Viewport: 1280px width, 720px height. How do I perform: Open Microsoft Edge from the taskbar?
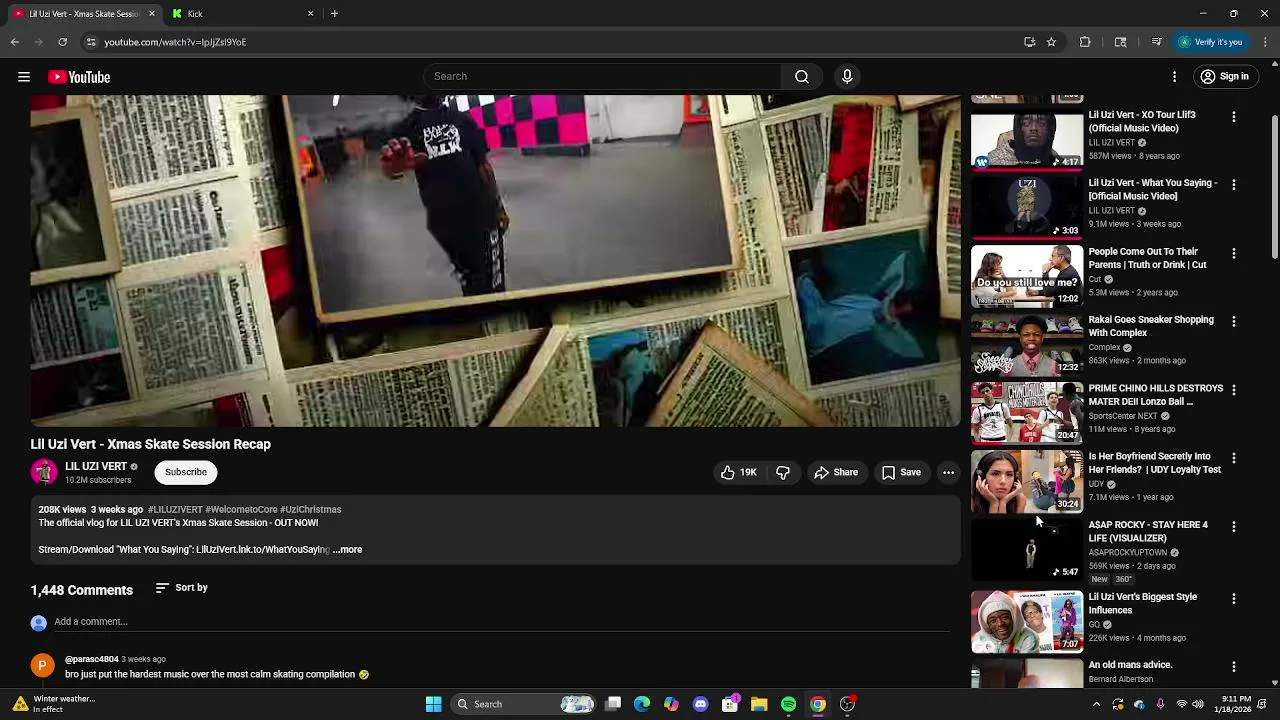point(642,704)
